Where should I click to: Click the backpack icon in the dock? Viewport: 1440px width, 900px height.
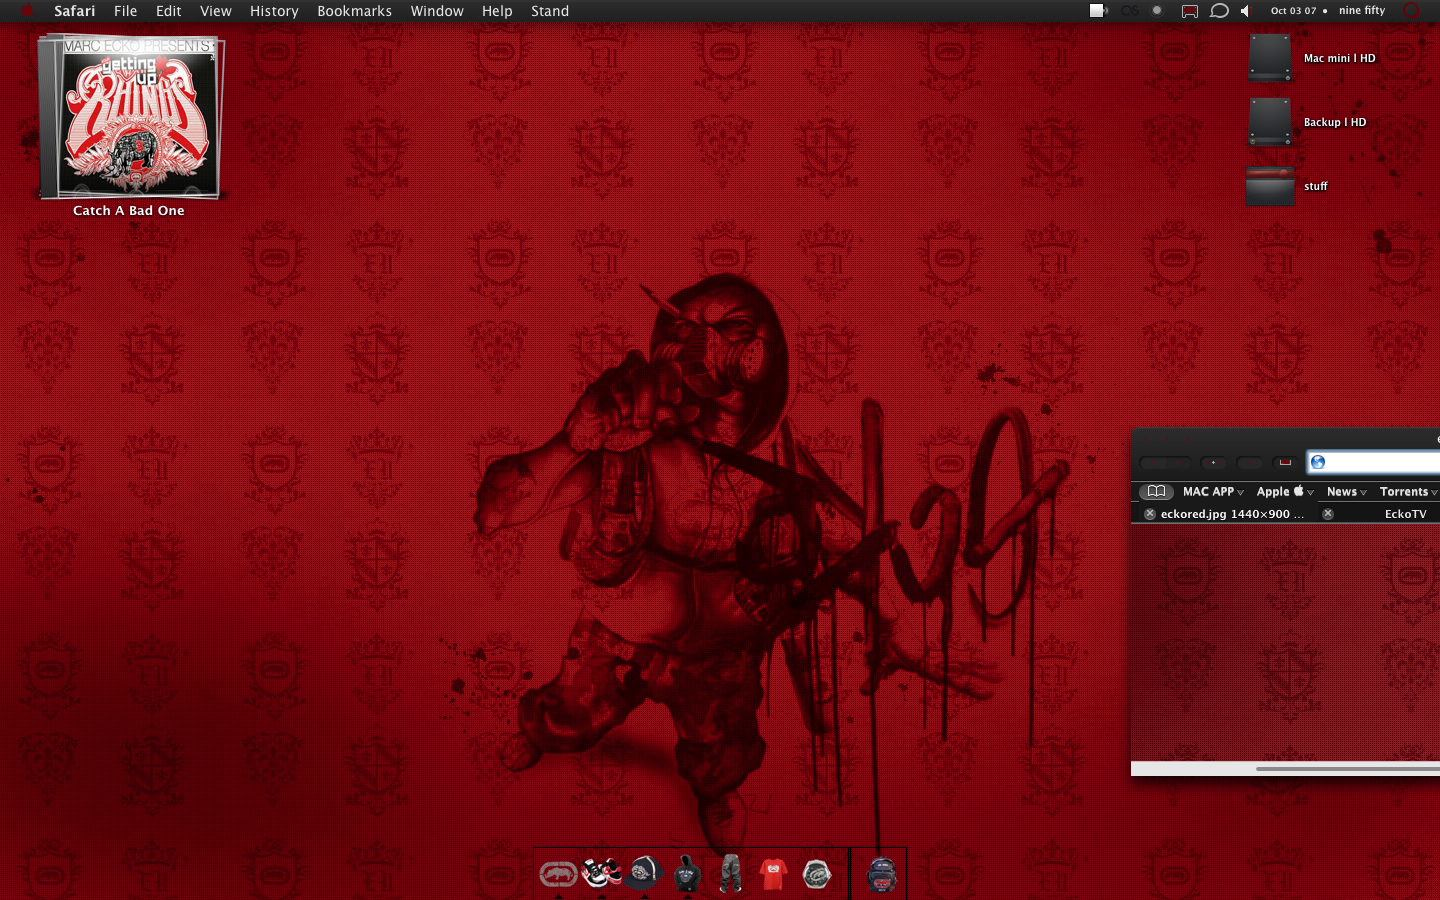(x=881, y=874)
